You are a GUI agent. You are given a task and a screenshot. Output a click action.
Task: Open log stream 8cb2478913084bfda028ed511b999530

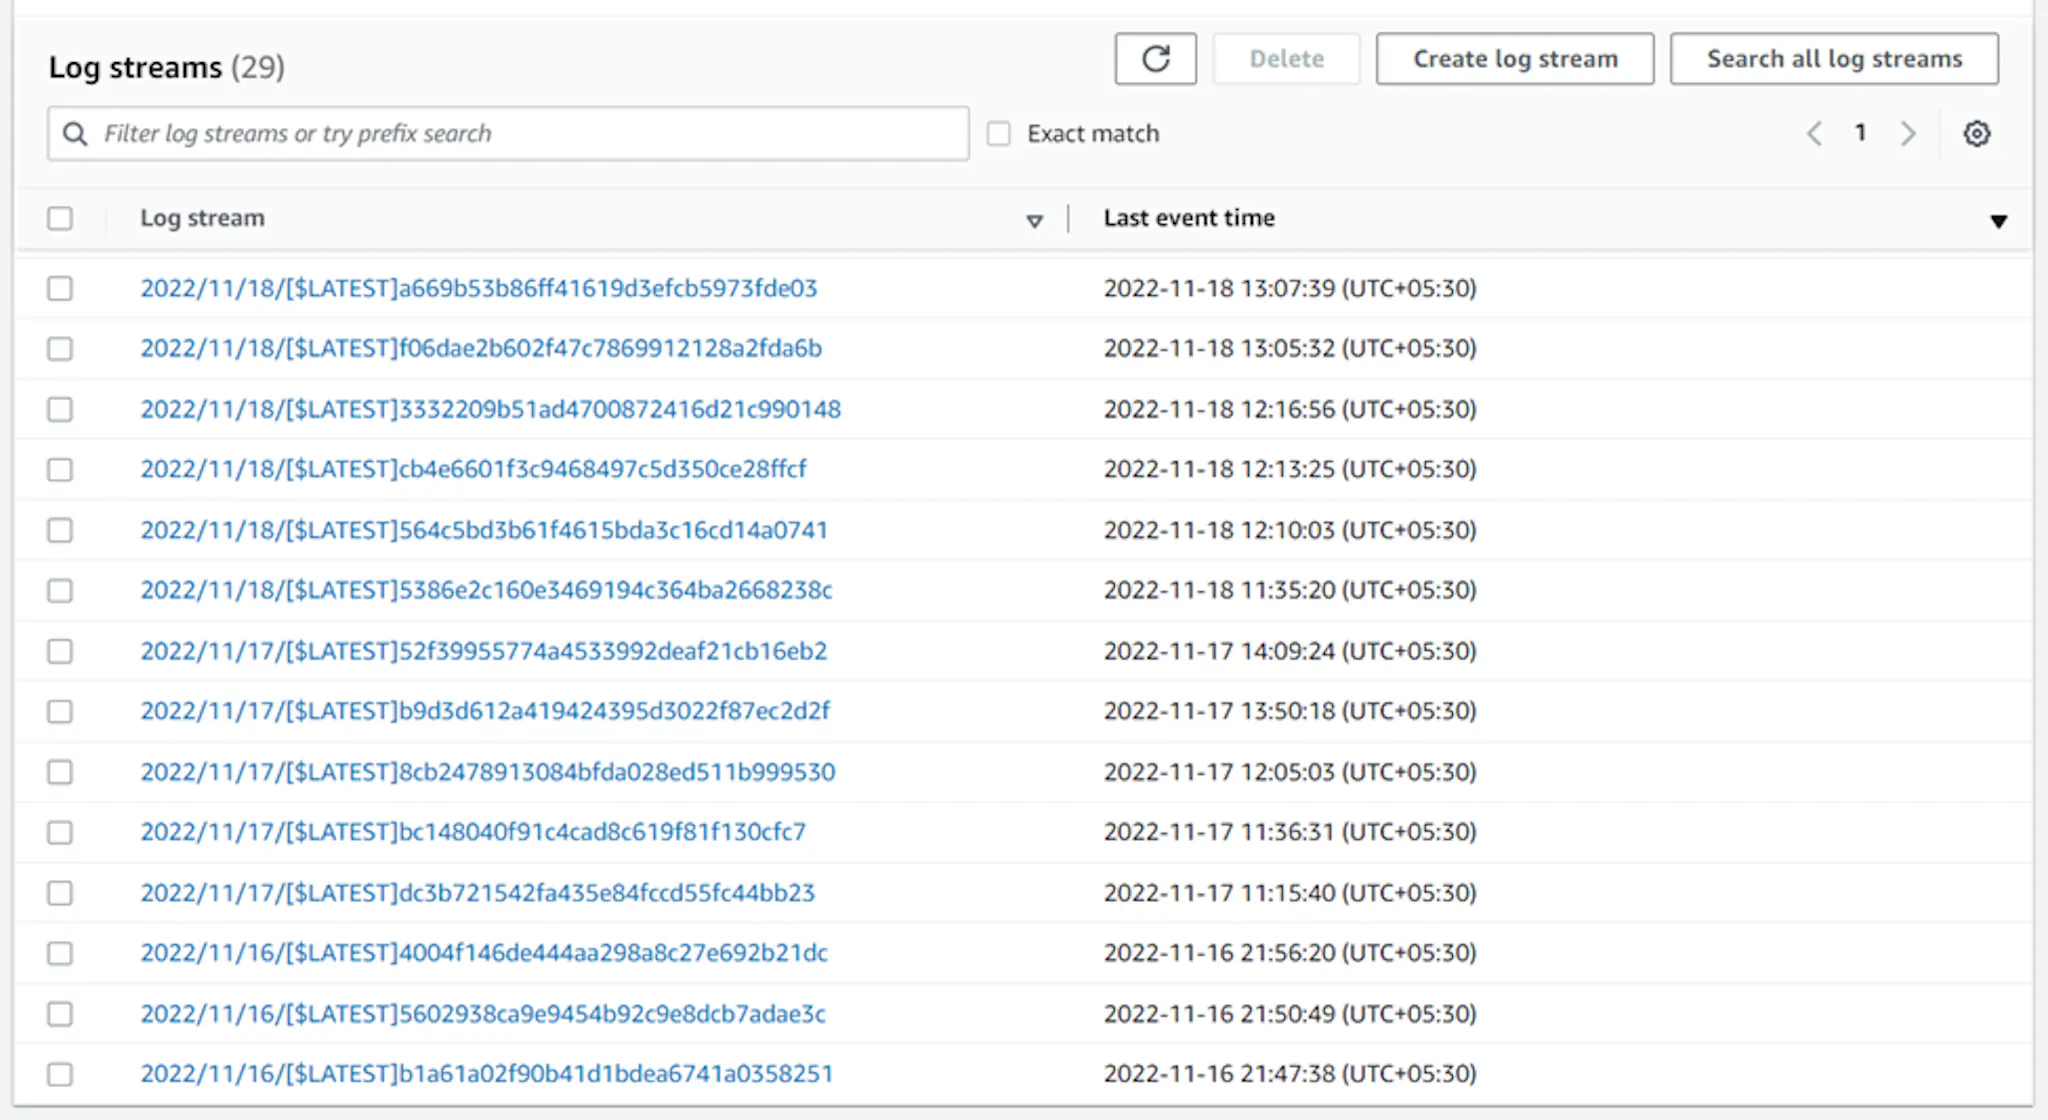(488, 772)
